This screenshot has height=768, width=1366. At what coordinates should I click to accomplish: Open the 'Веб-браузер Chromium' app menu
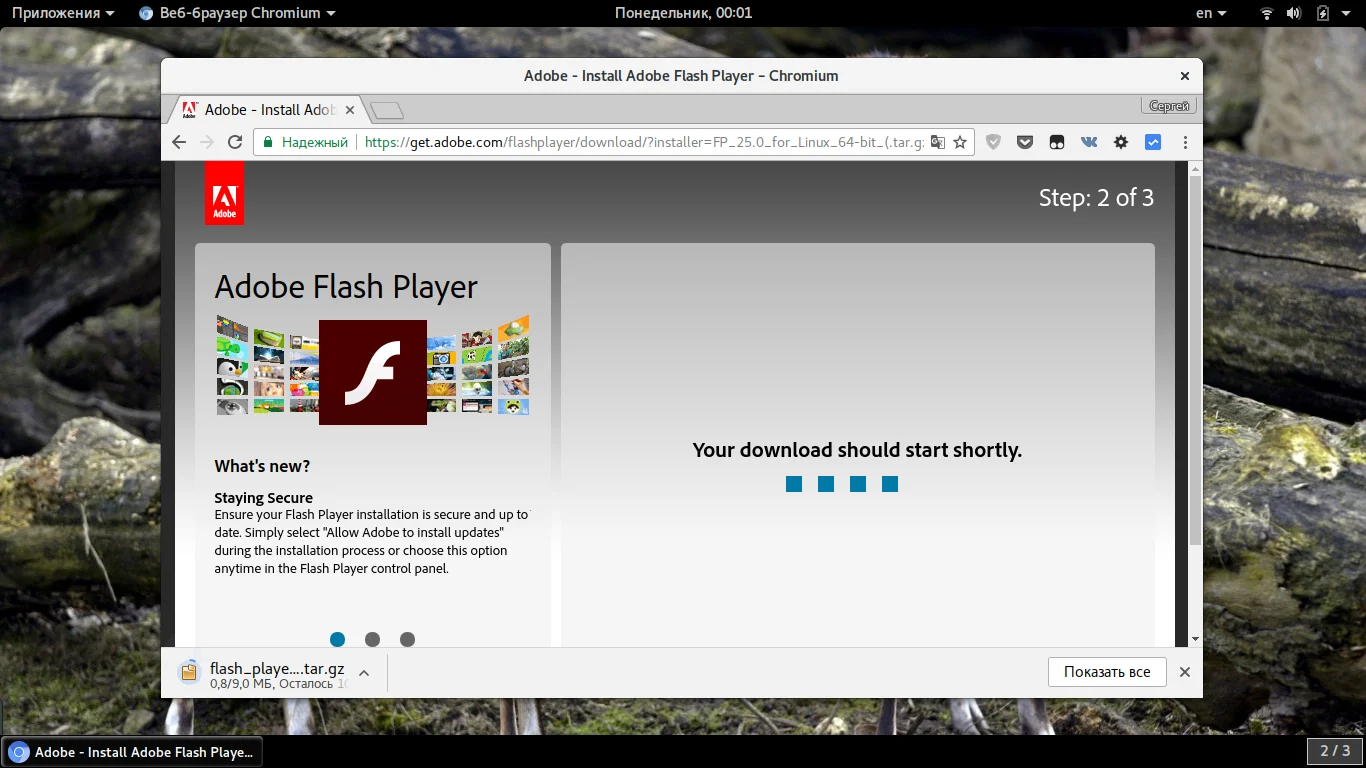pyautogui.click(x=237, y=13)
